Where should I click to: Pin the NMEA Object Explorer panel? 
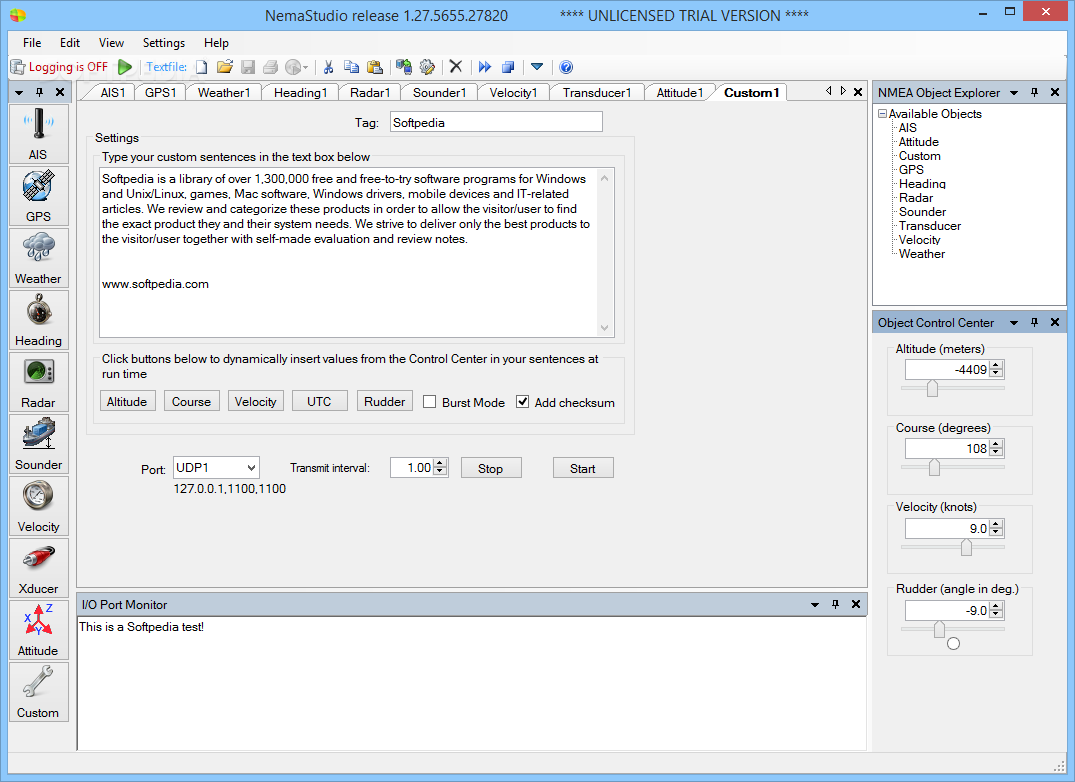pyautogui.click(x=1035, y=92)
